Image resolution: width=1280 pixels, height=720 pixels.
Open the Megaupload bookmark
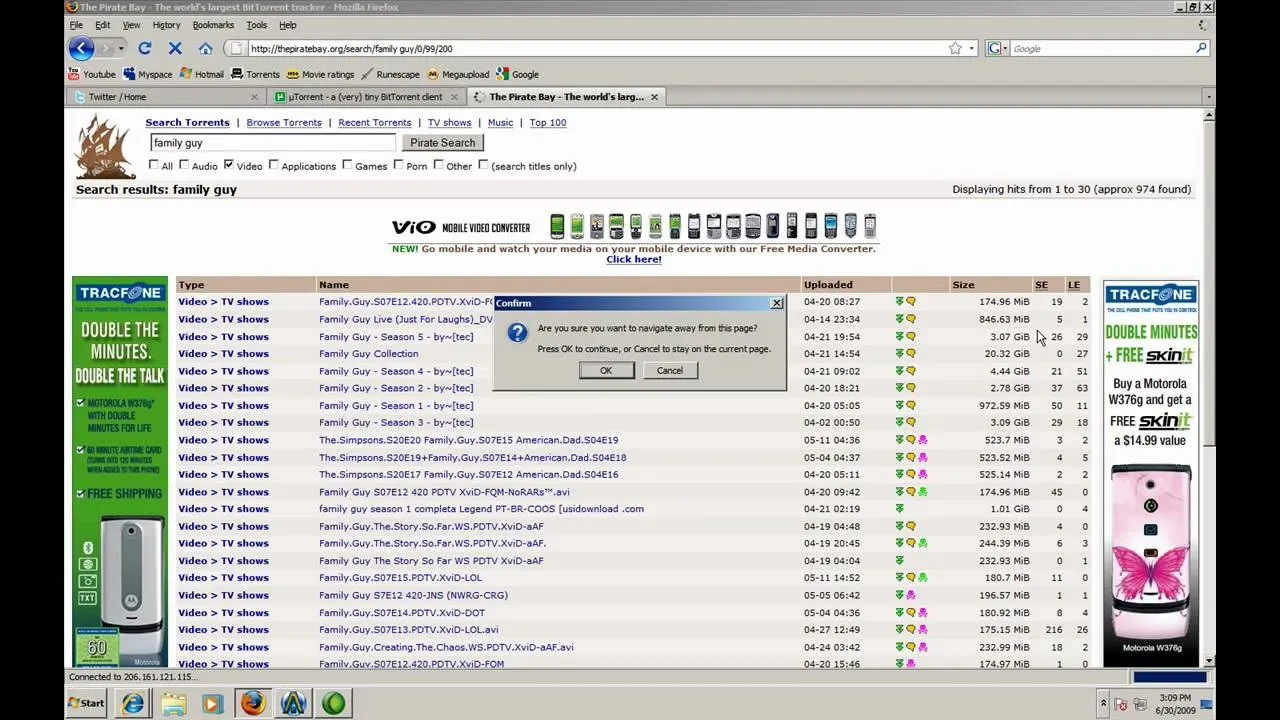[458, 74]
